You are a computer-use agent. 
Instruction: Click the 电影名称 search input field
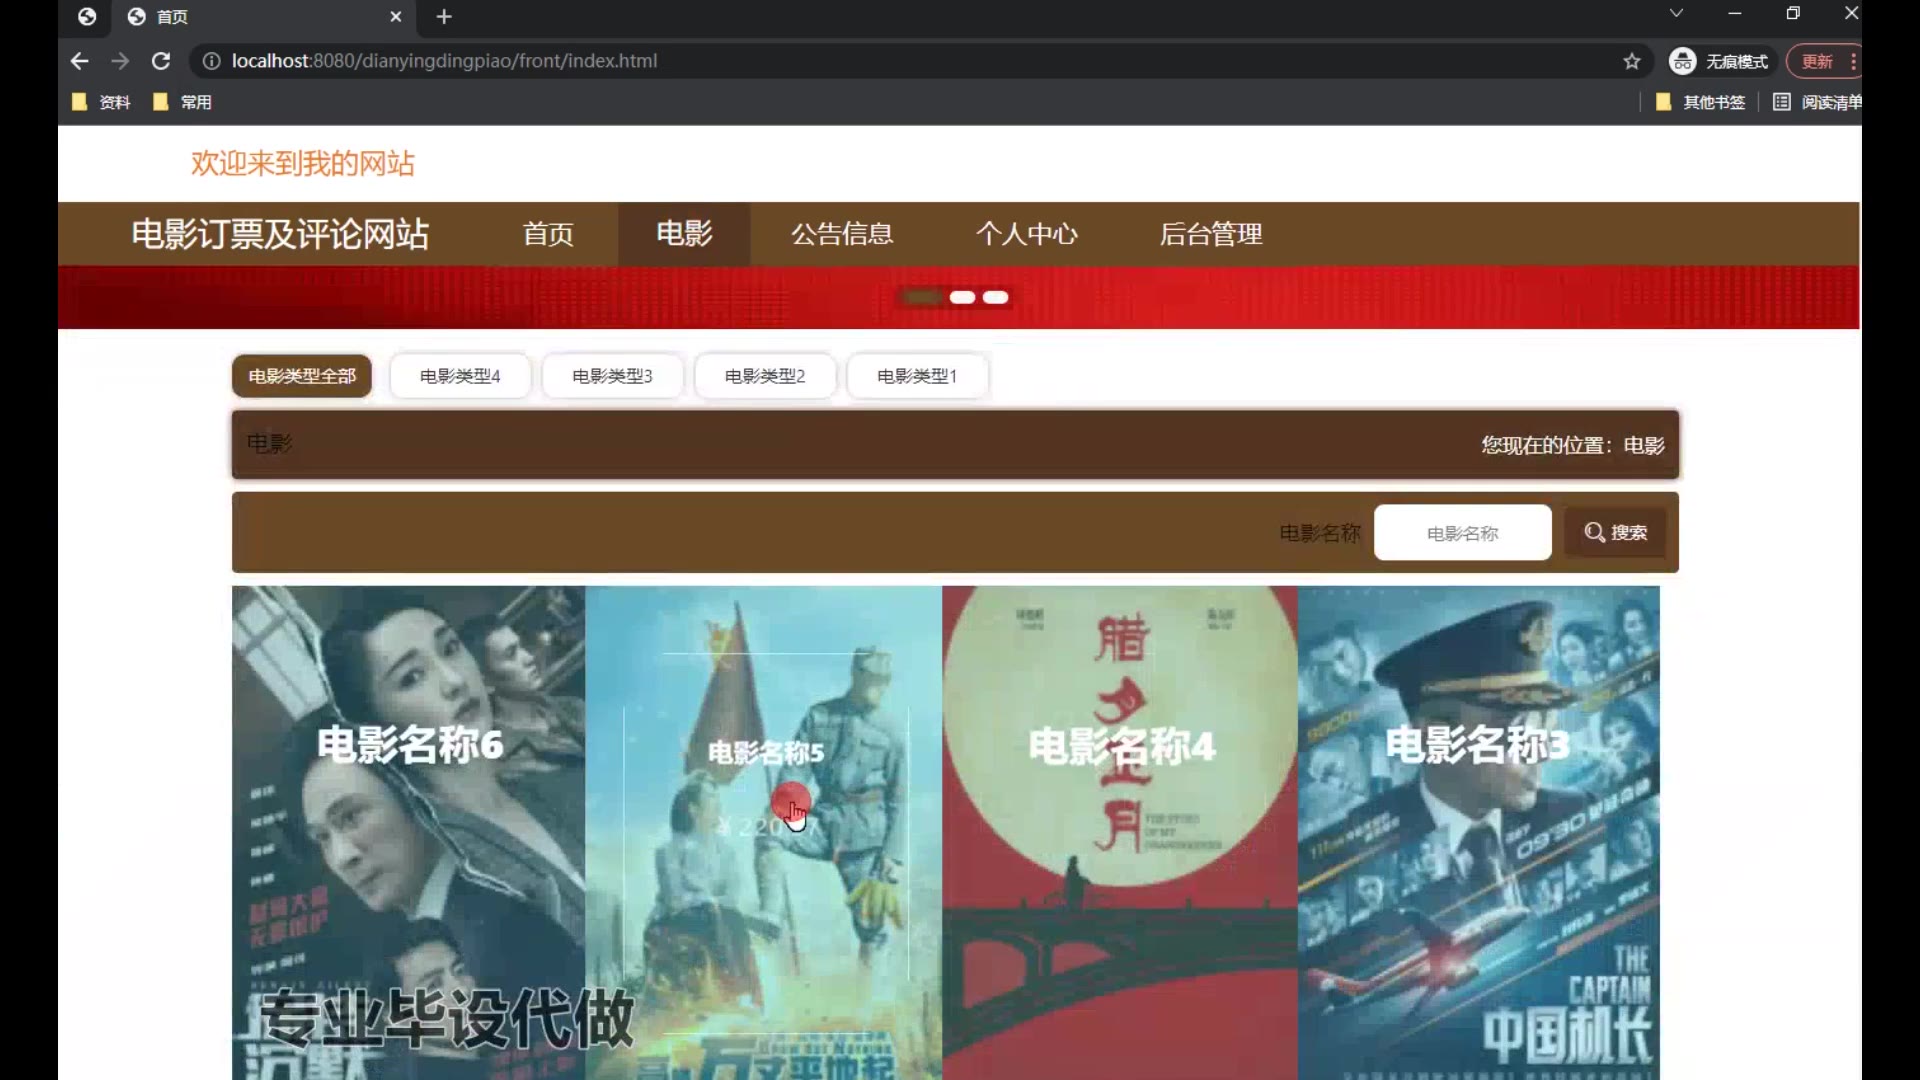(x=1462, y=533)
